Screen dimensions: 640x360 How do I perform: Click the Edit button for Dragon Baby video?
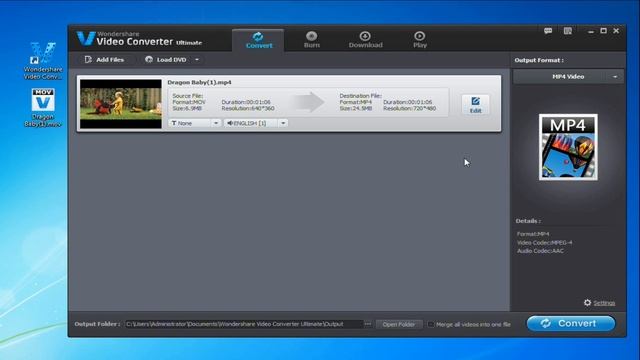coord(476,105)
